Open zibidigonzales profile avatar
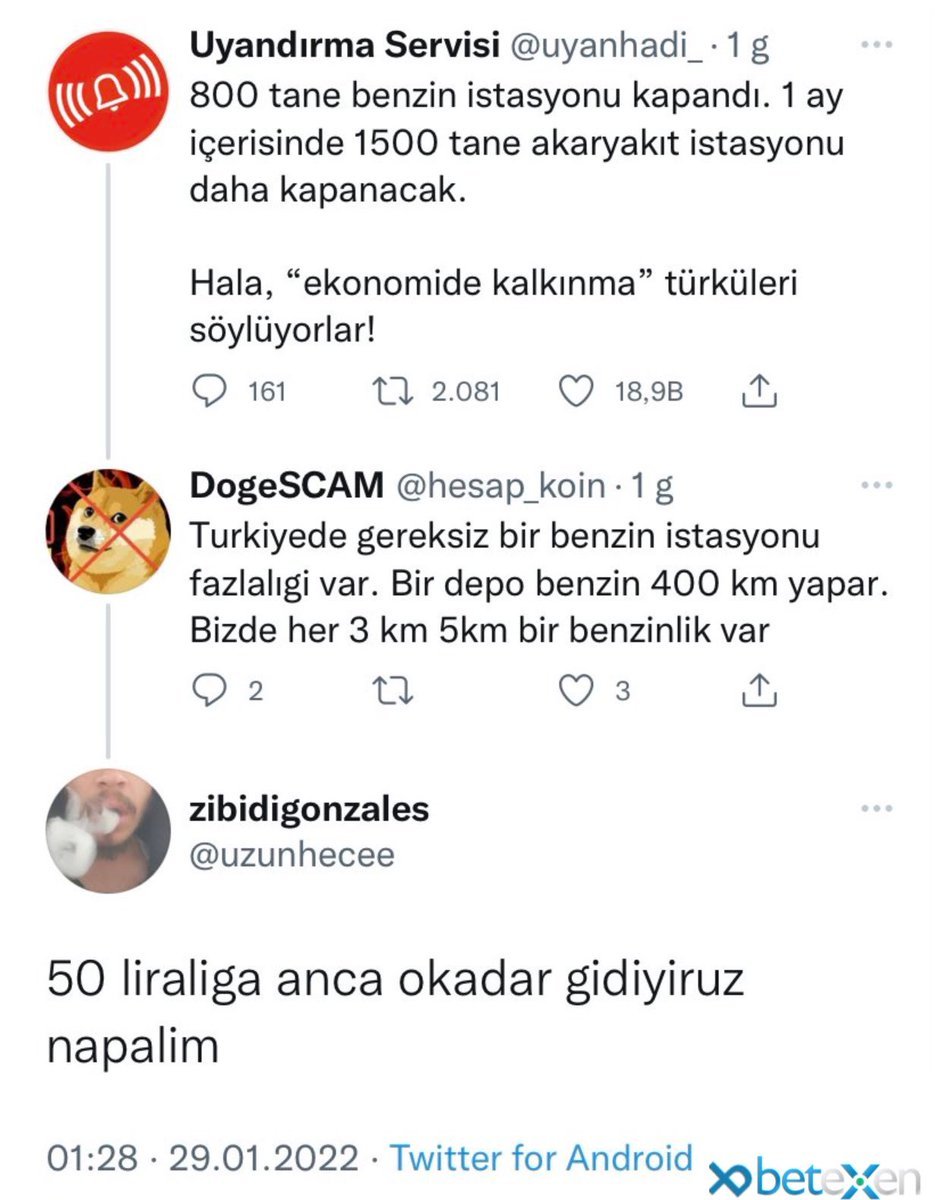This screenshot has width=943, height=1200. [107, 830]
